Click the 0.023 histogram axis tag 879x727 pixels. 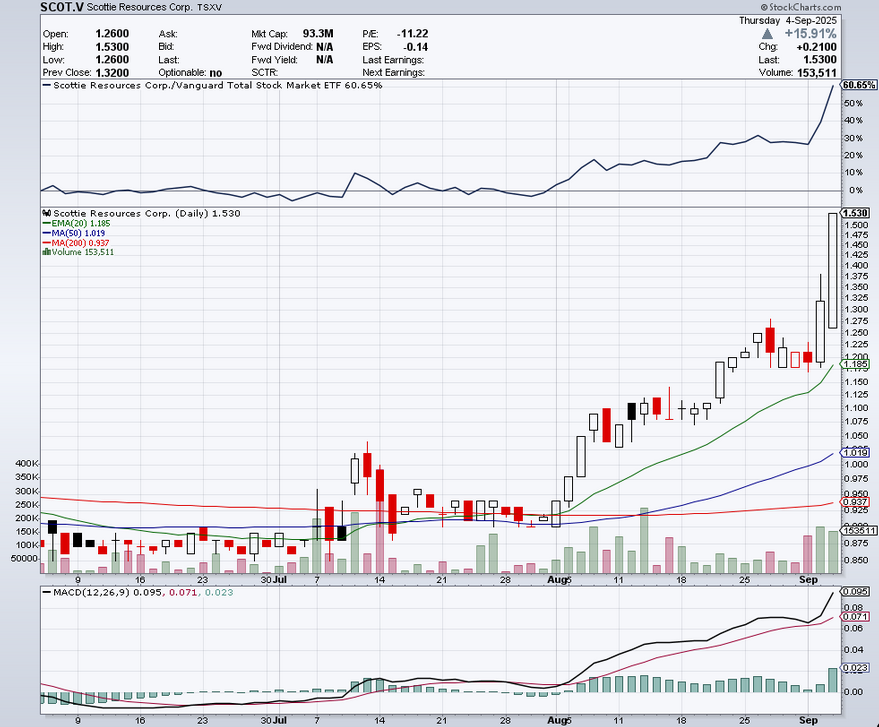pyautogui.click(x=855, y=668)
